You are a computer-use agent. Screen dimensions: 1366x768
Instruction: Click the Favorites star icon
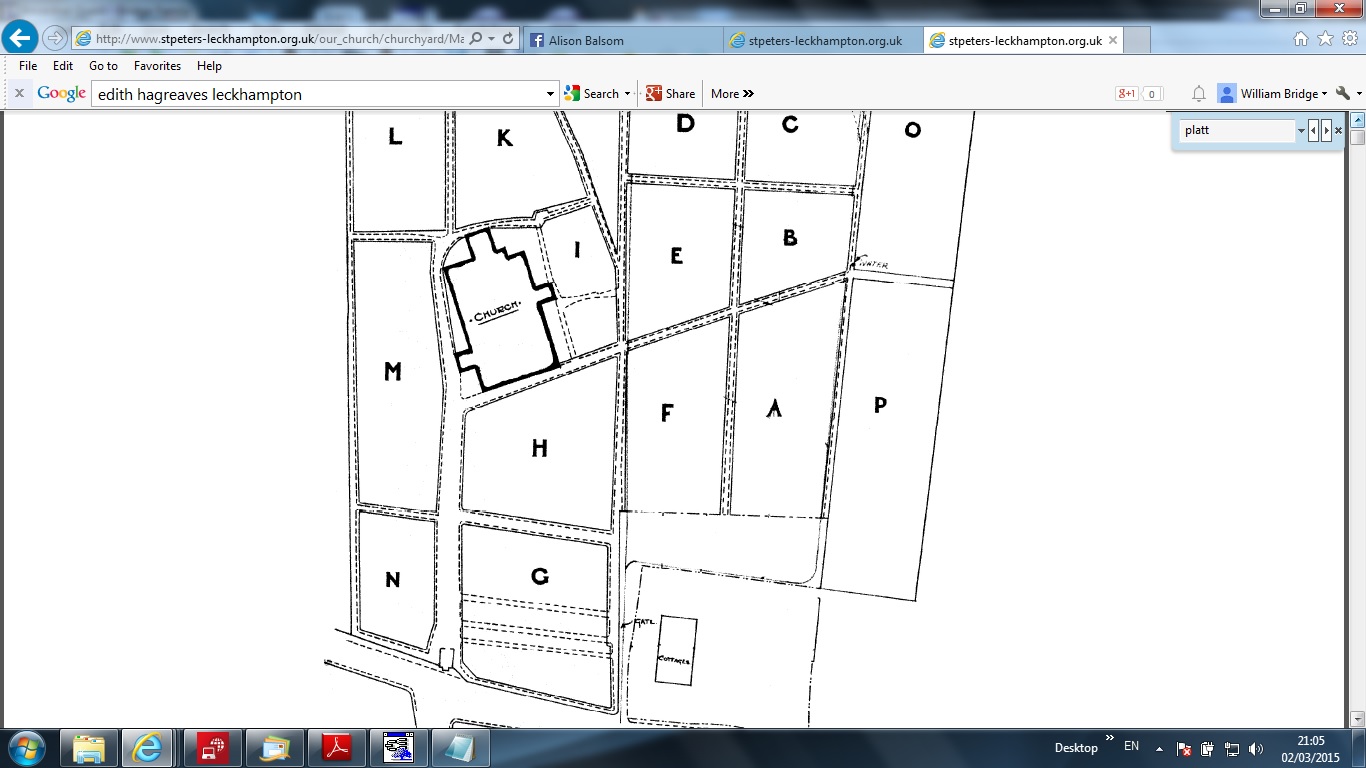[x=1325, y=39]
